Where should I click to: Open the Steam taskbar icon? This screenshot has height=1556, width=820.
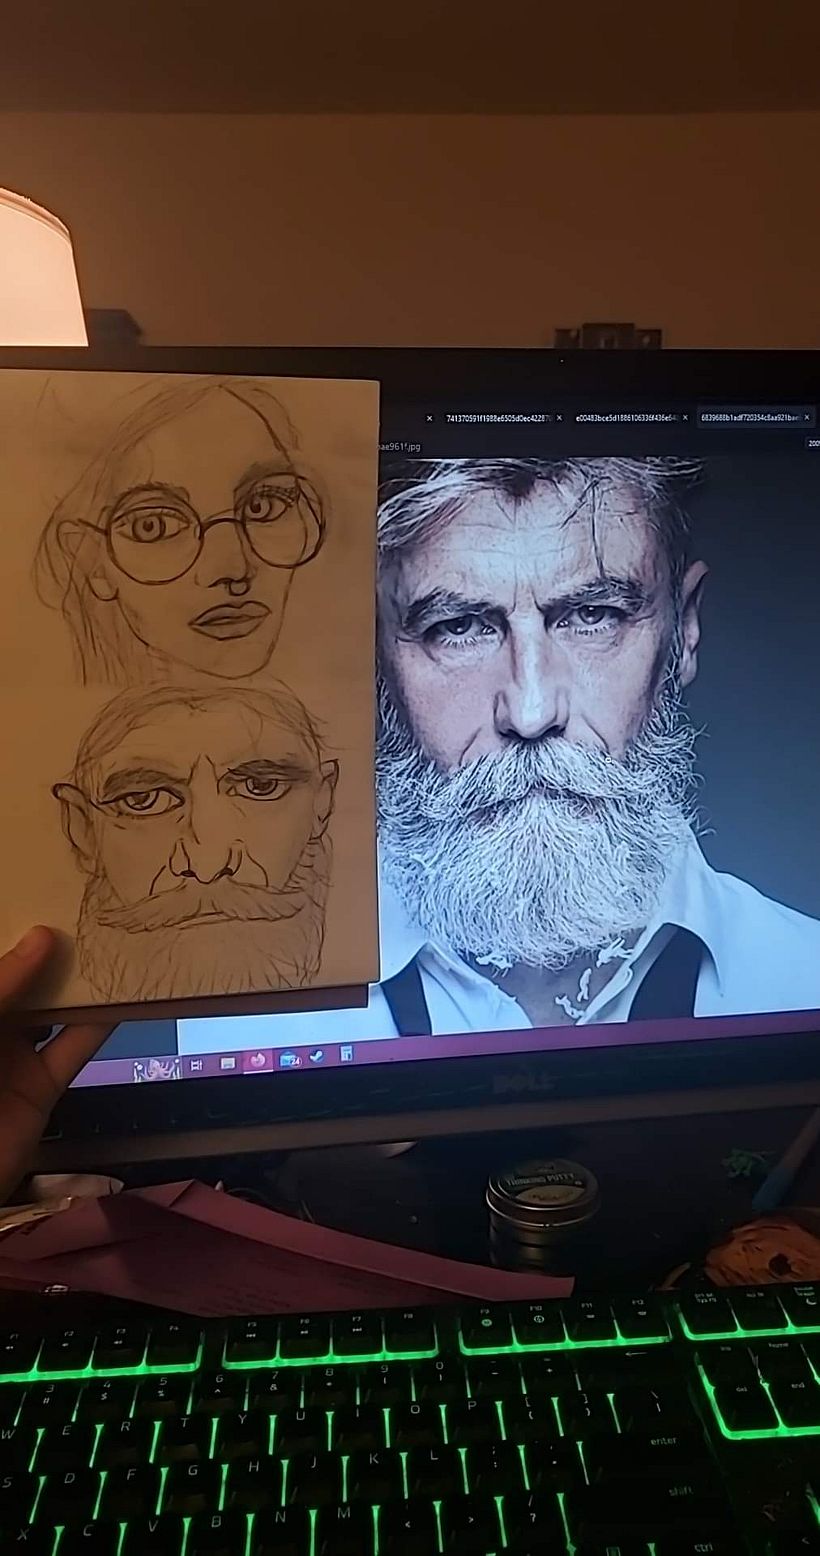tap(317, 1056)
